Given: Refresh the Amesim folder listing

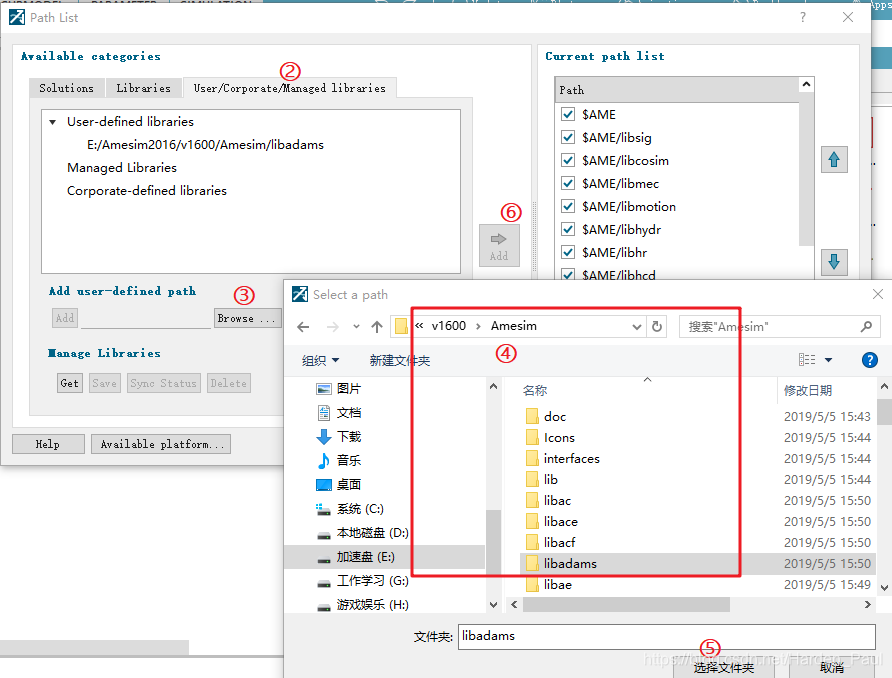Looking at the screenshot, I should [656, 326].
